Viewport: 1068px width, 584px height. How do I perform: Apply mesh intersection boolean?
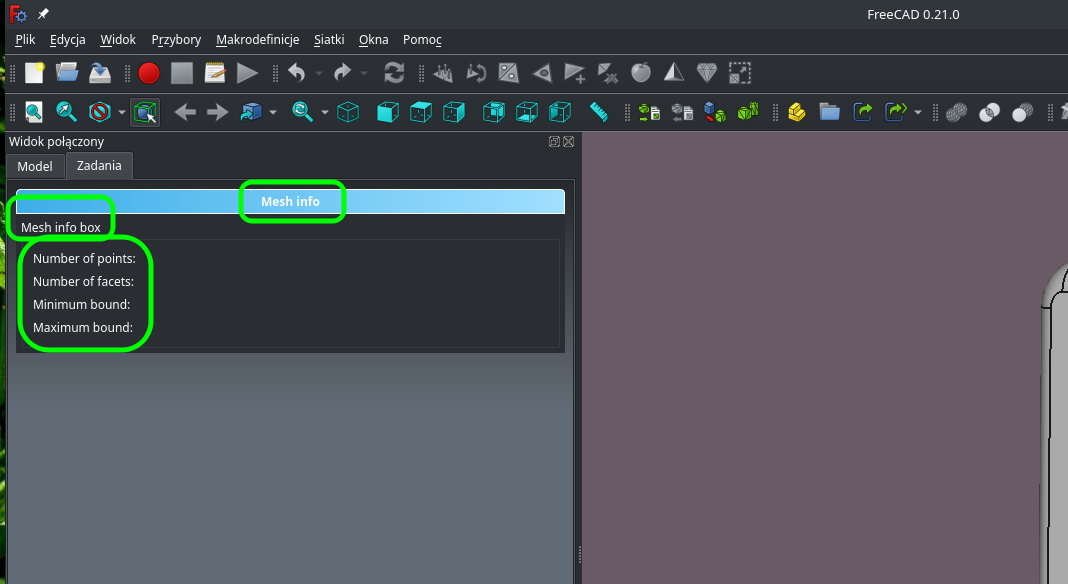[989, 112]
